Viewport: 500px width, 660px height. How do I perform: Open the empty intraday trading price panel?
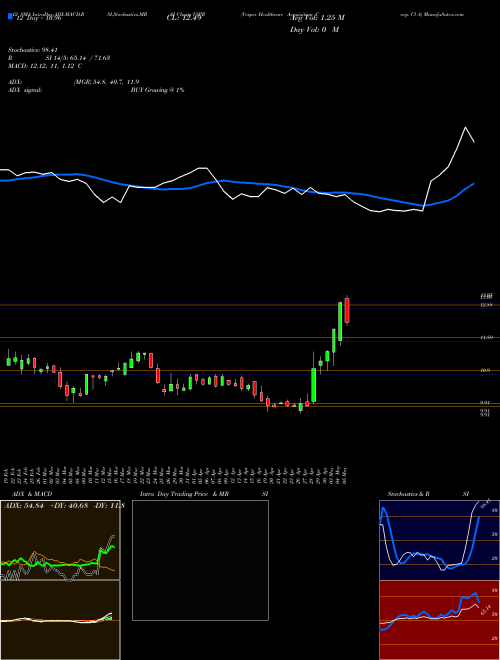coord(200,560)
